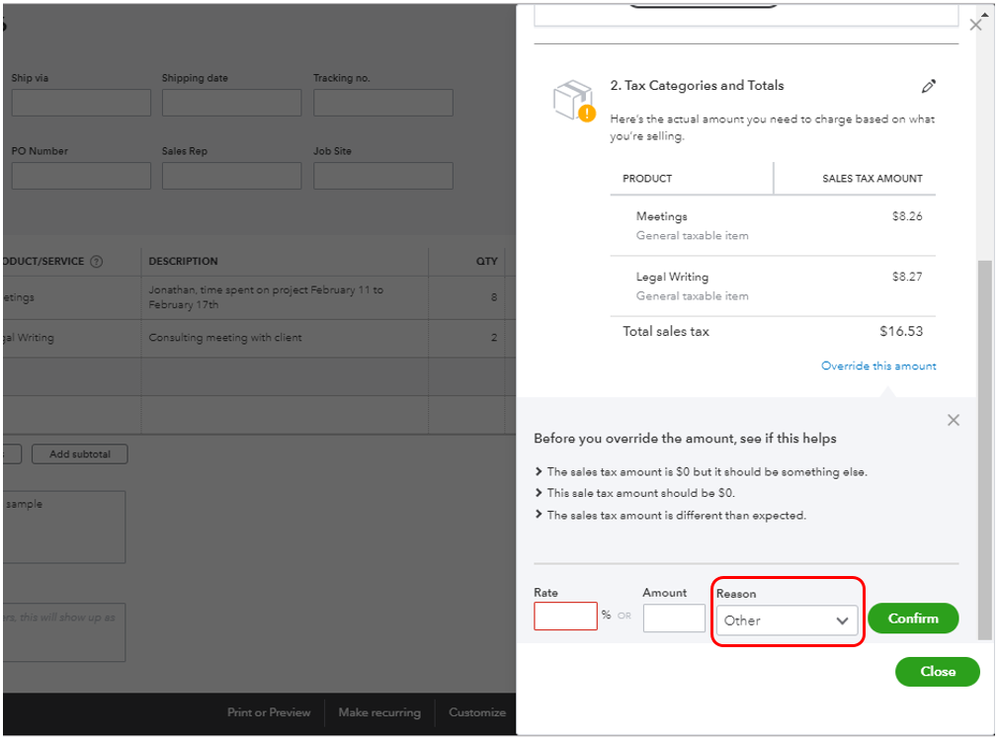Click the pencil edit icon for Tax Categories

click(x=929, y=86)
